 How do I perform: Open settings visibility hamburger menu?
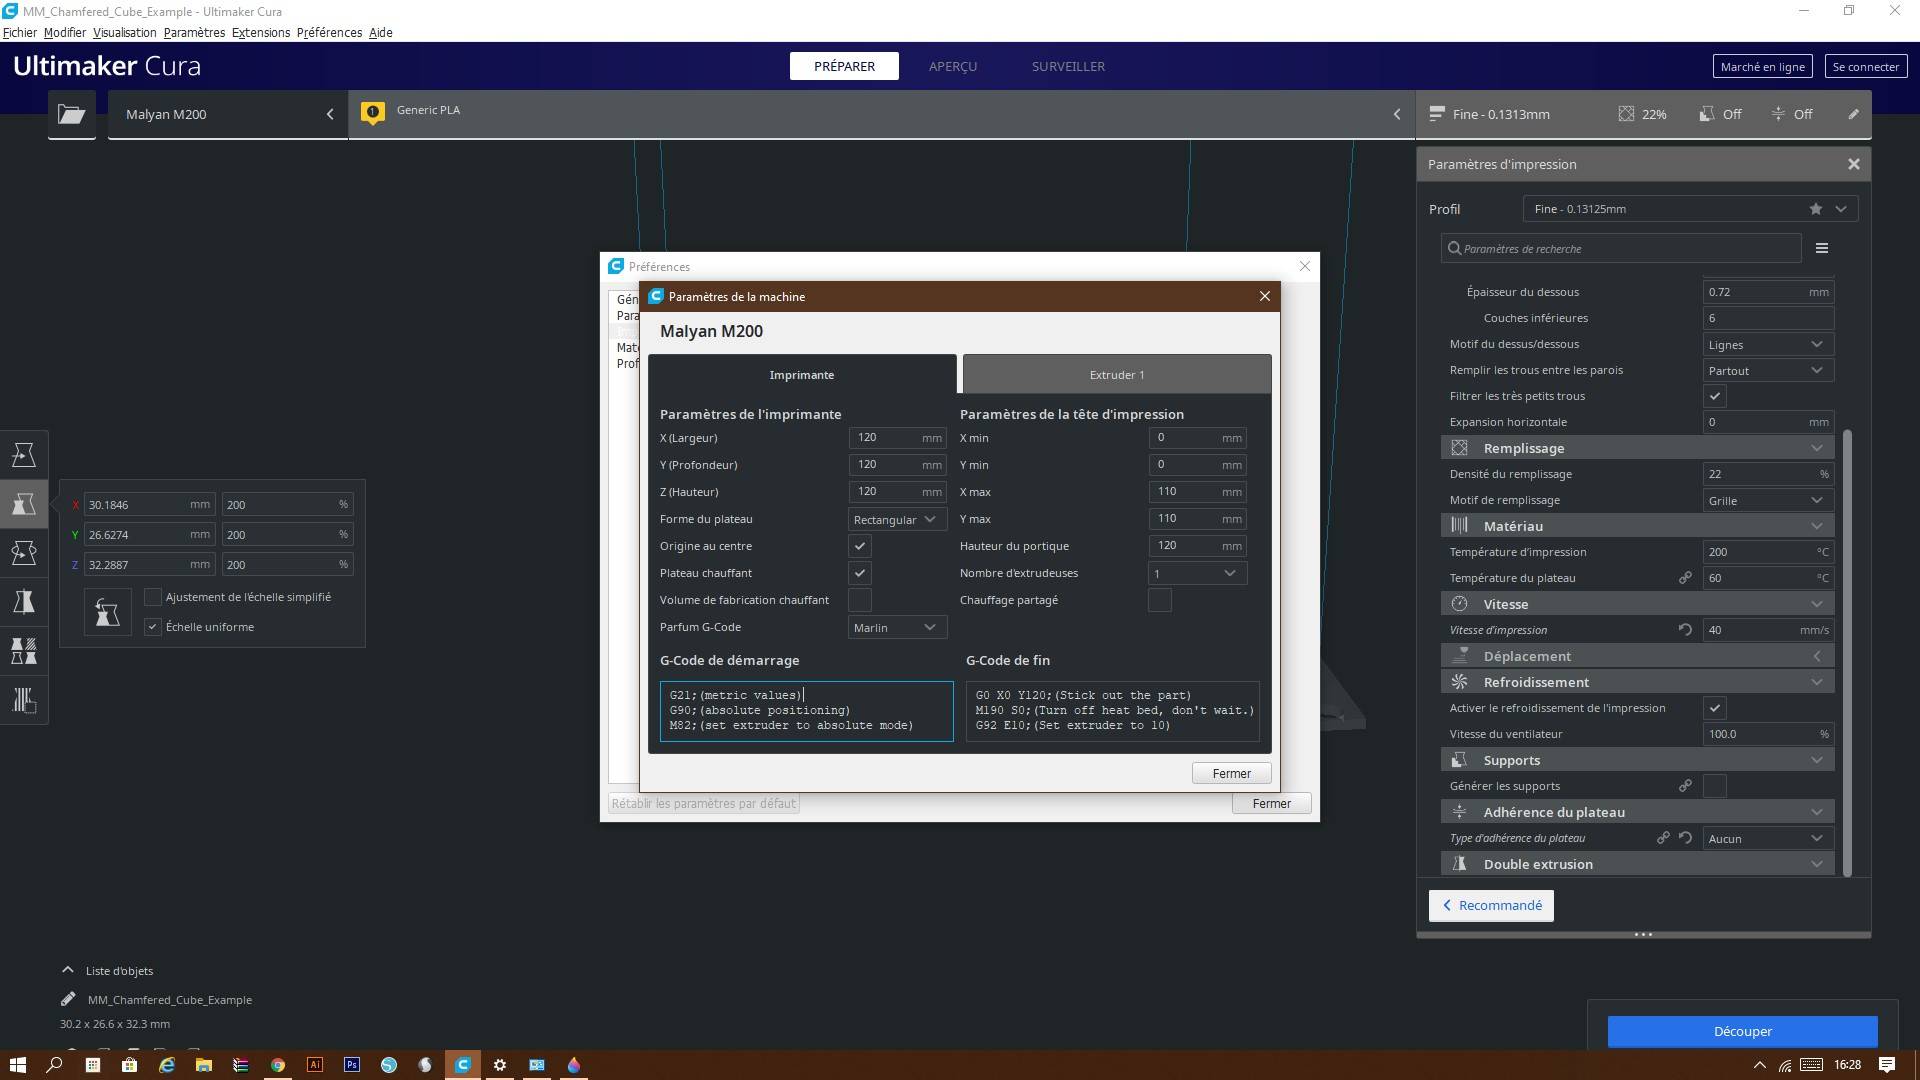[1821, 248]
